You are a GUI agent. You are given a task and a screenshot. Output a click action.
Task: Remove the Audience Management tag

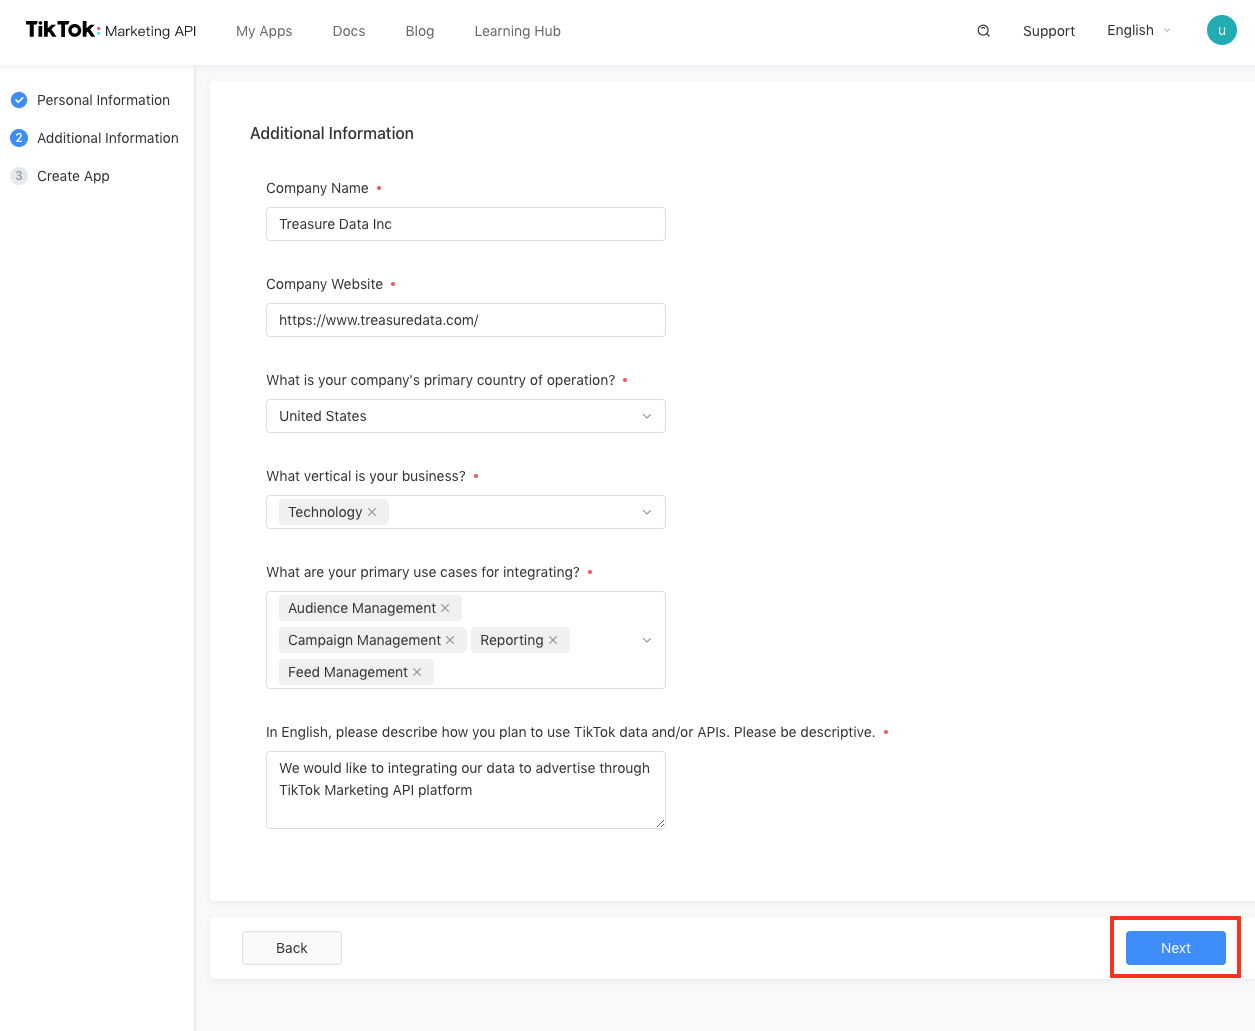click(445, 608)
